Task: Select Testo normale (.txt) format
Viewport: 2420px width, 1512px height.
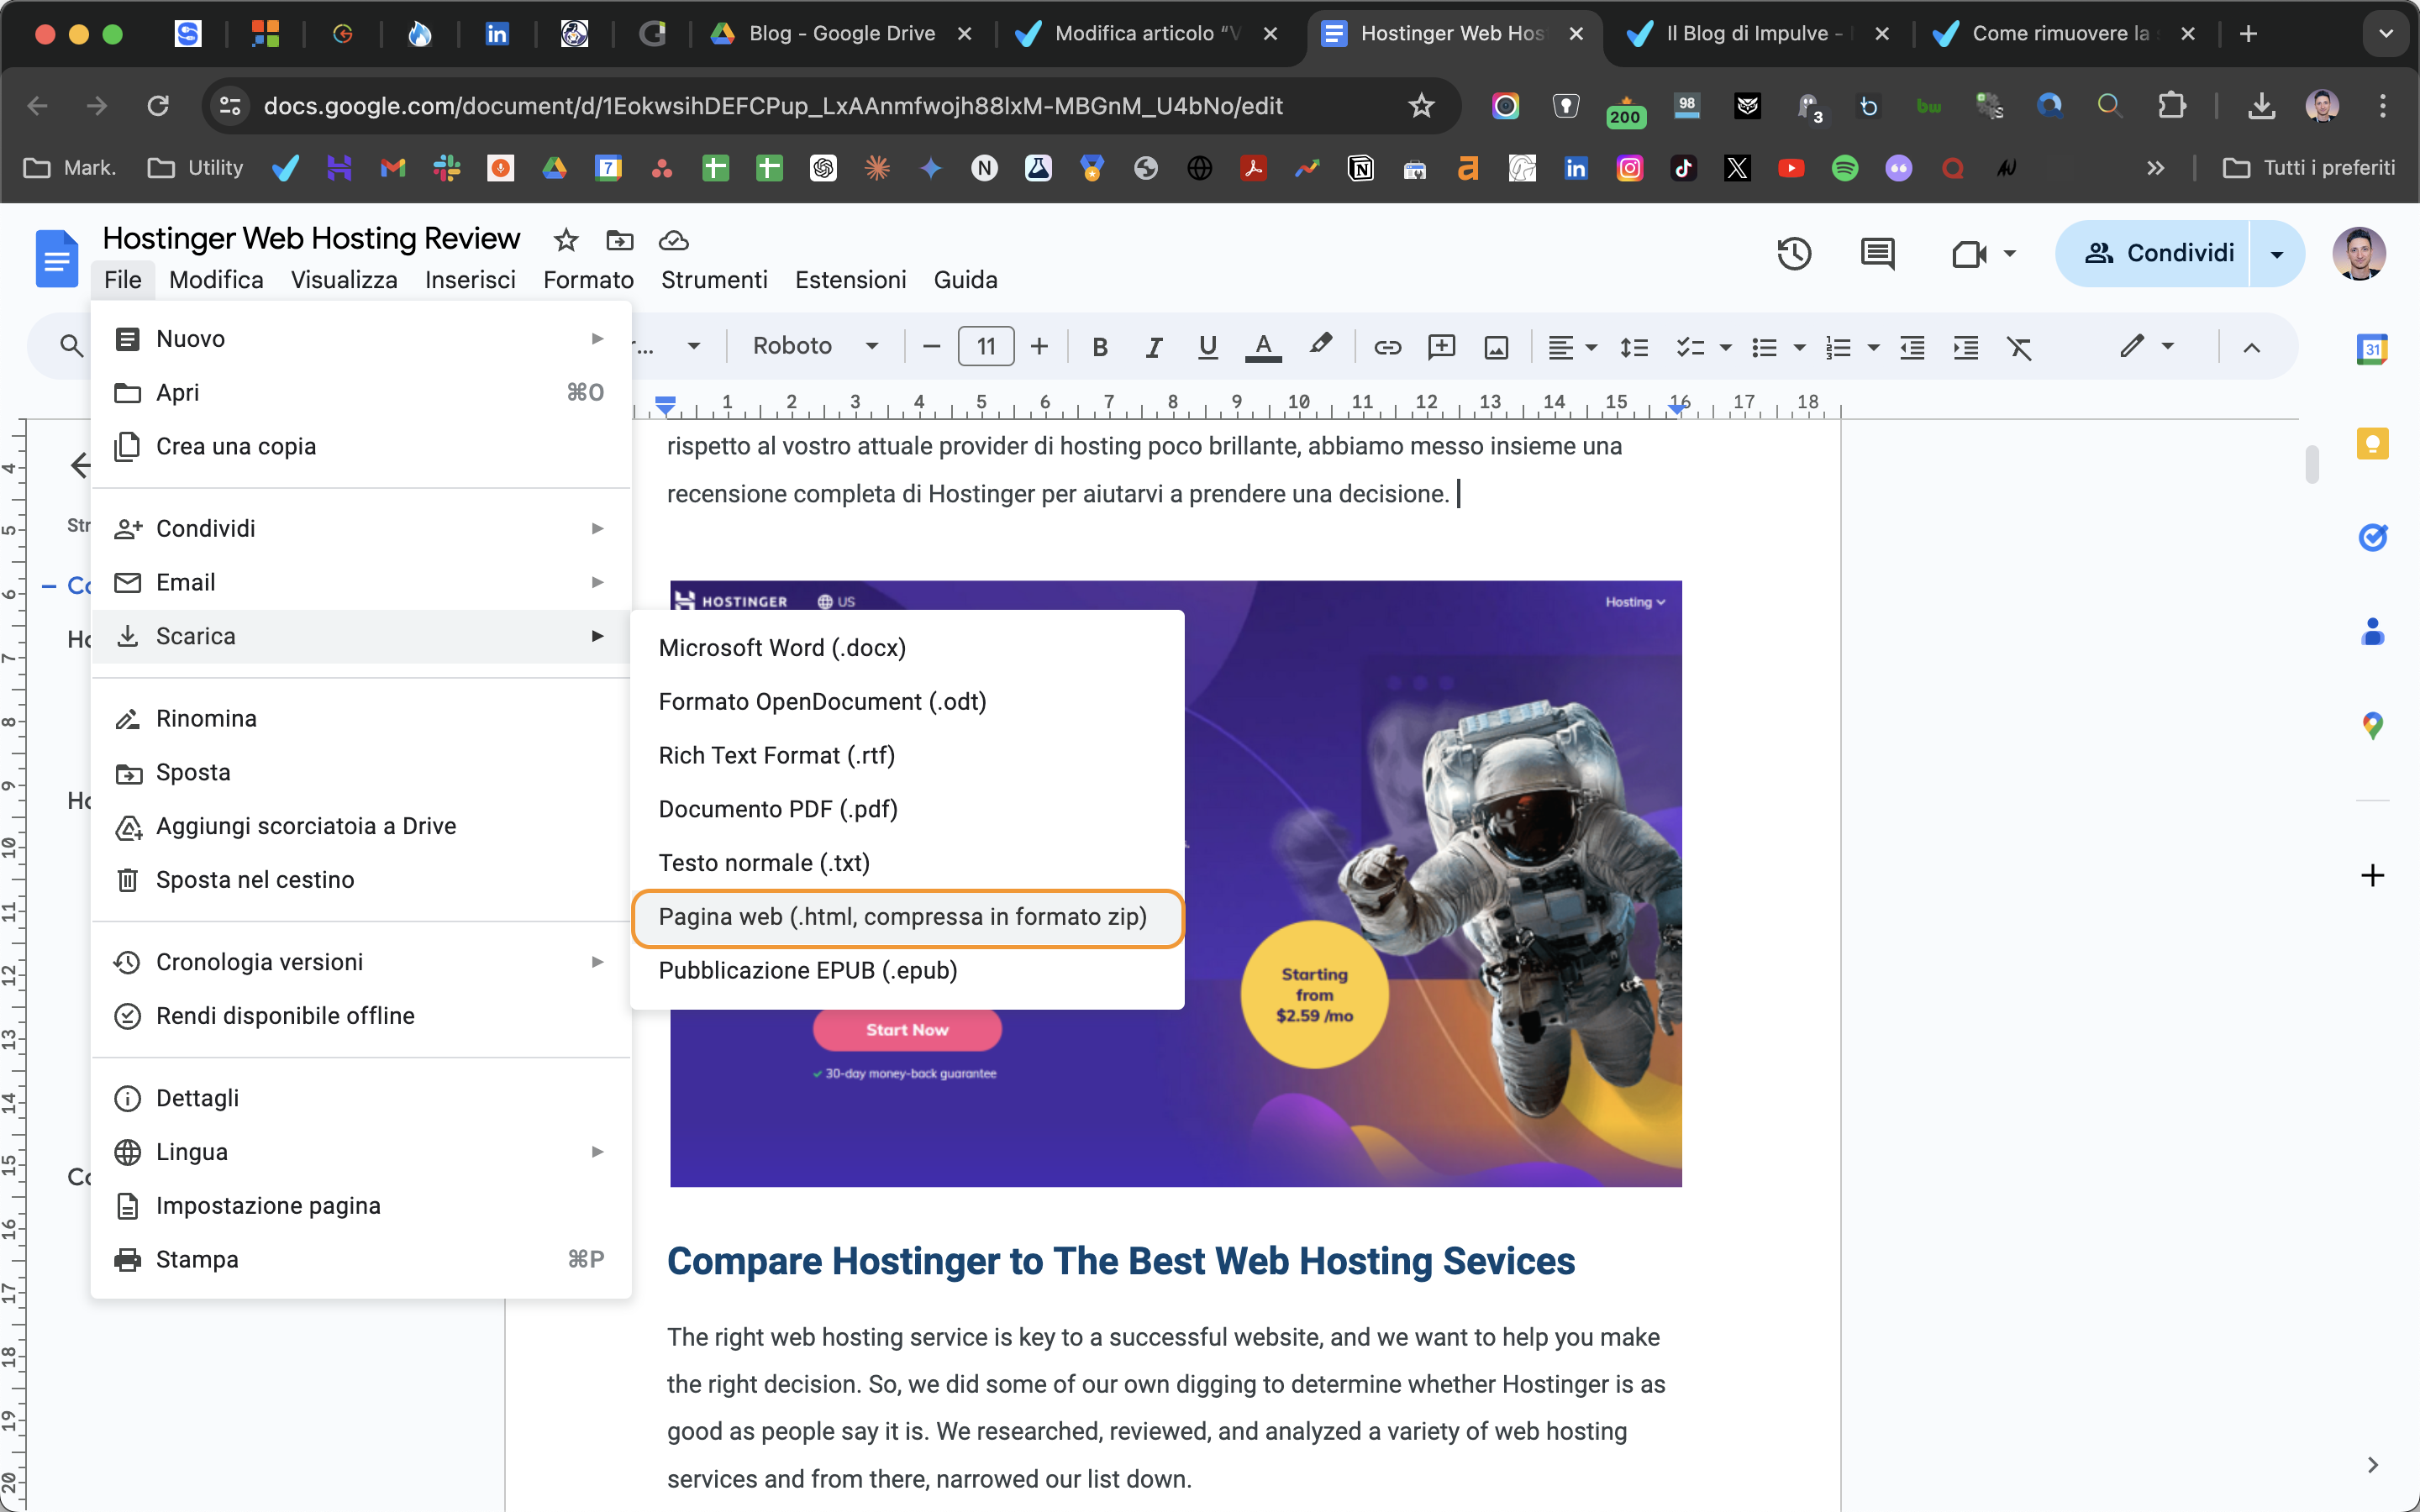Action: [907, 863]
